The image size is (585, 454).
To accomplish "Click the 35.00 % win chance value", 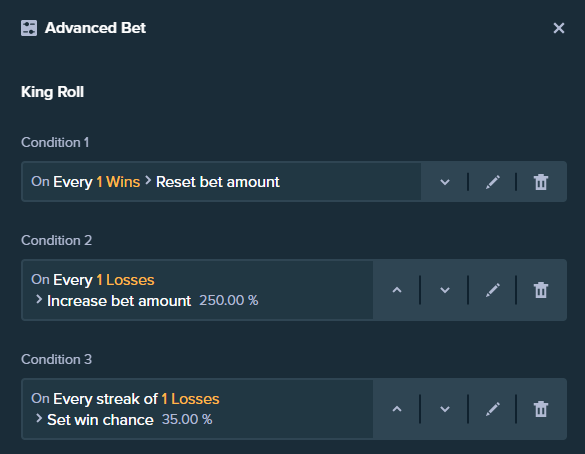I will [187, 419].
